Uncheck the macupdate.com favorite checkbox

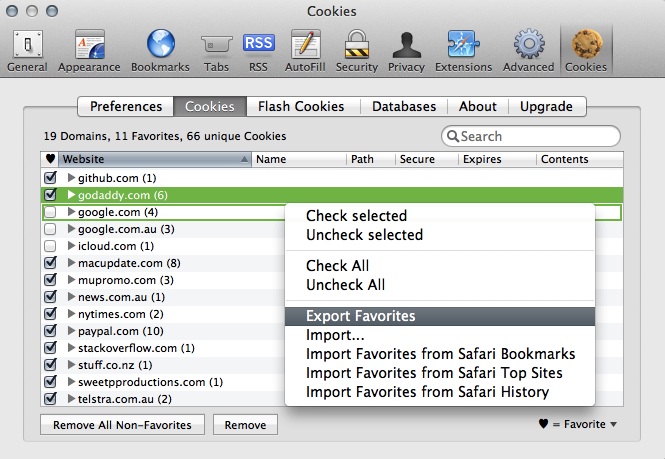point(50,263)
